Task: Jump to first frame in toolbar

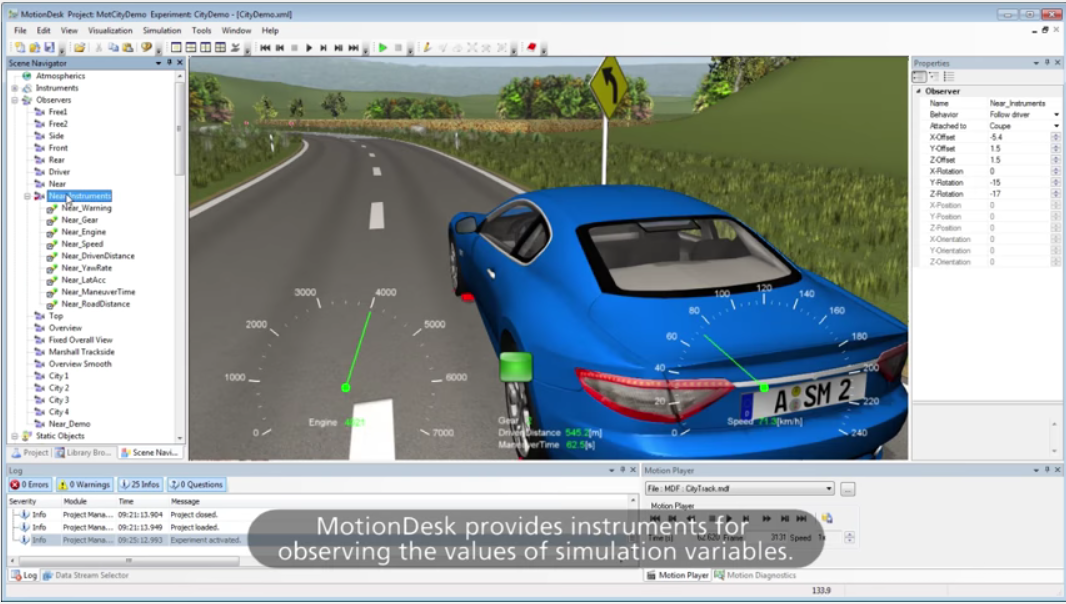Action: (x=265, y=48)
